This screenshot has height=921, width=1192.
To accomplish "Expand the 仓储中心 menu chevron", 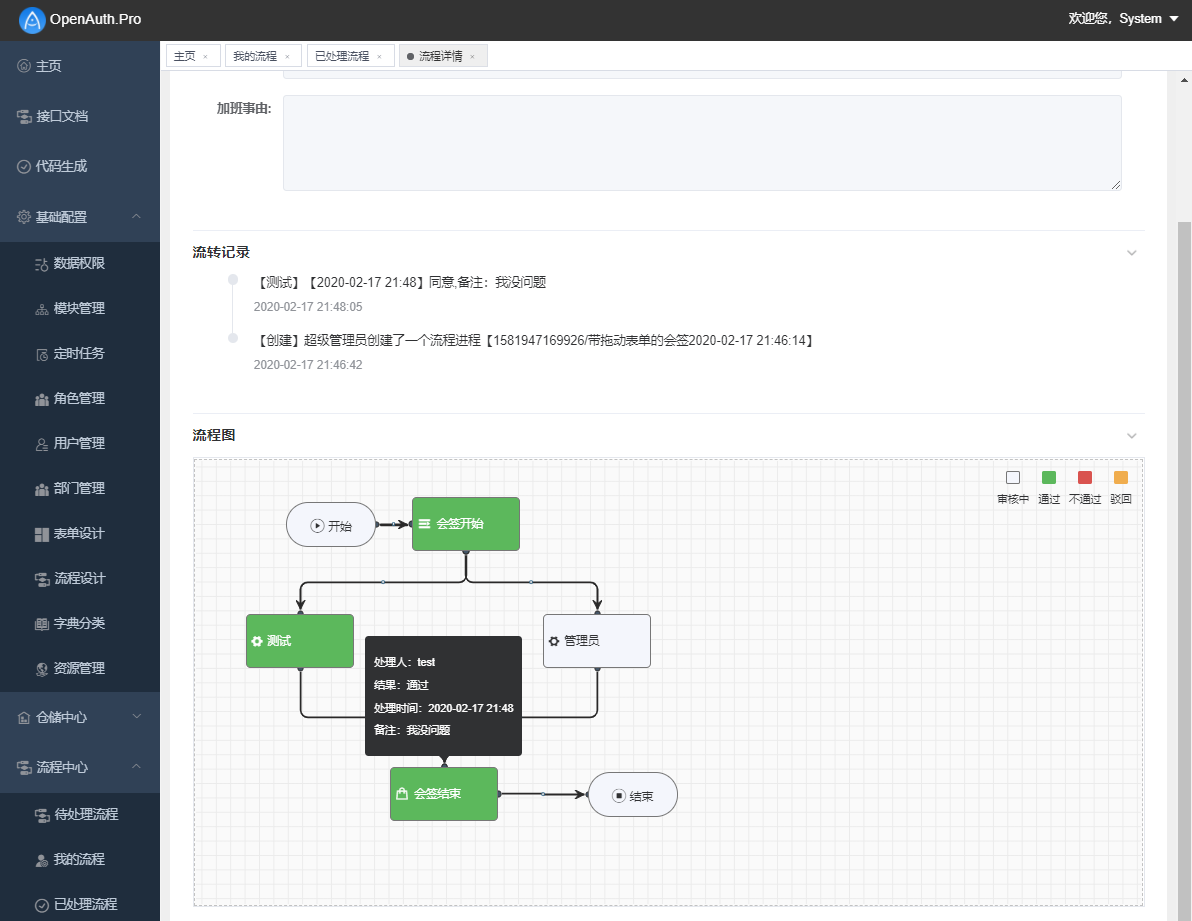I will (136, 717).
